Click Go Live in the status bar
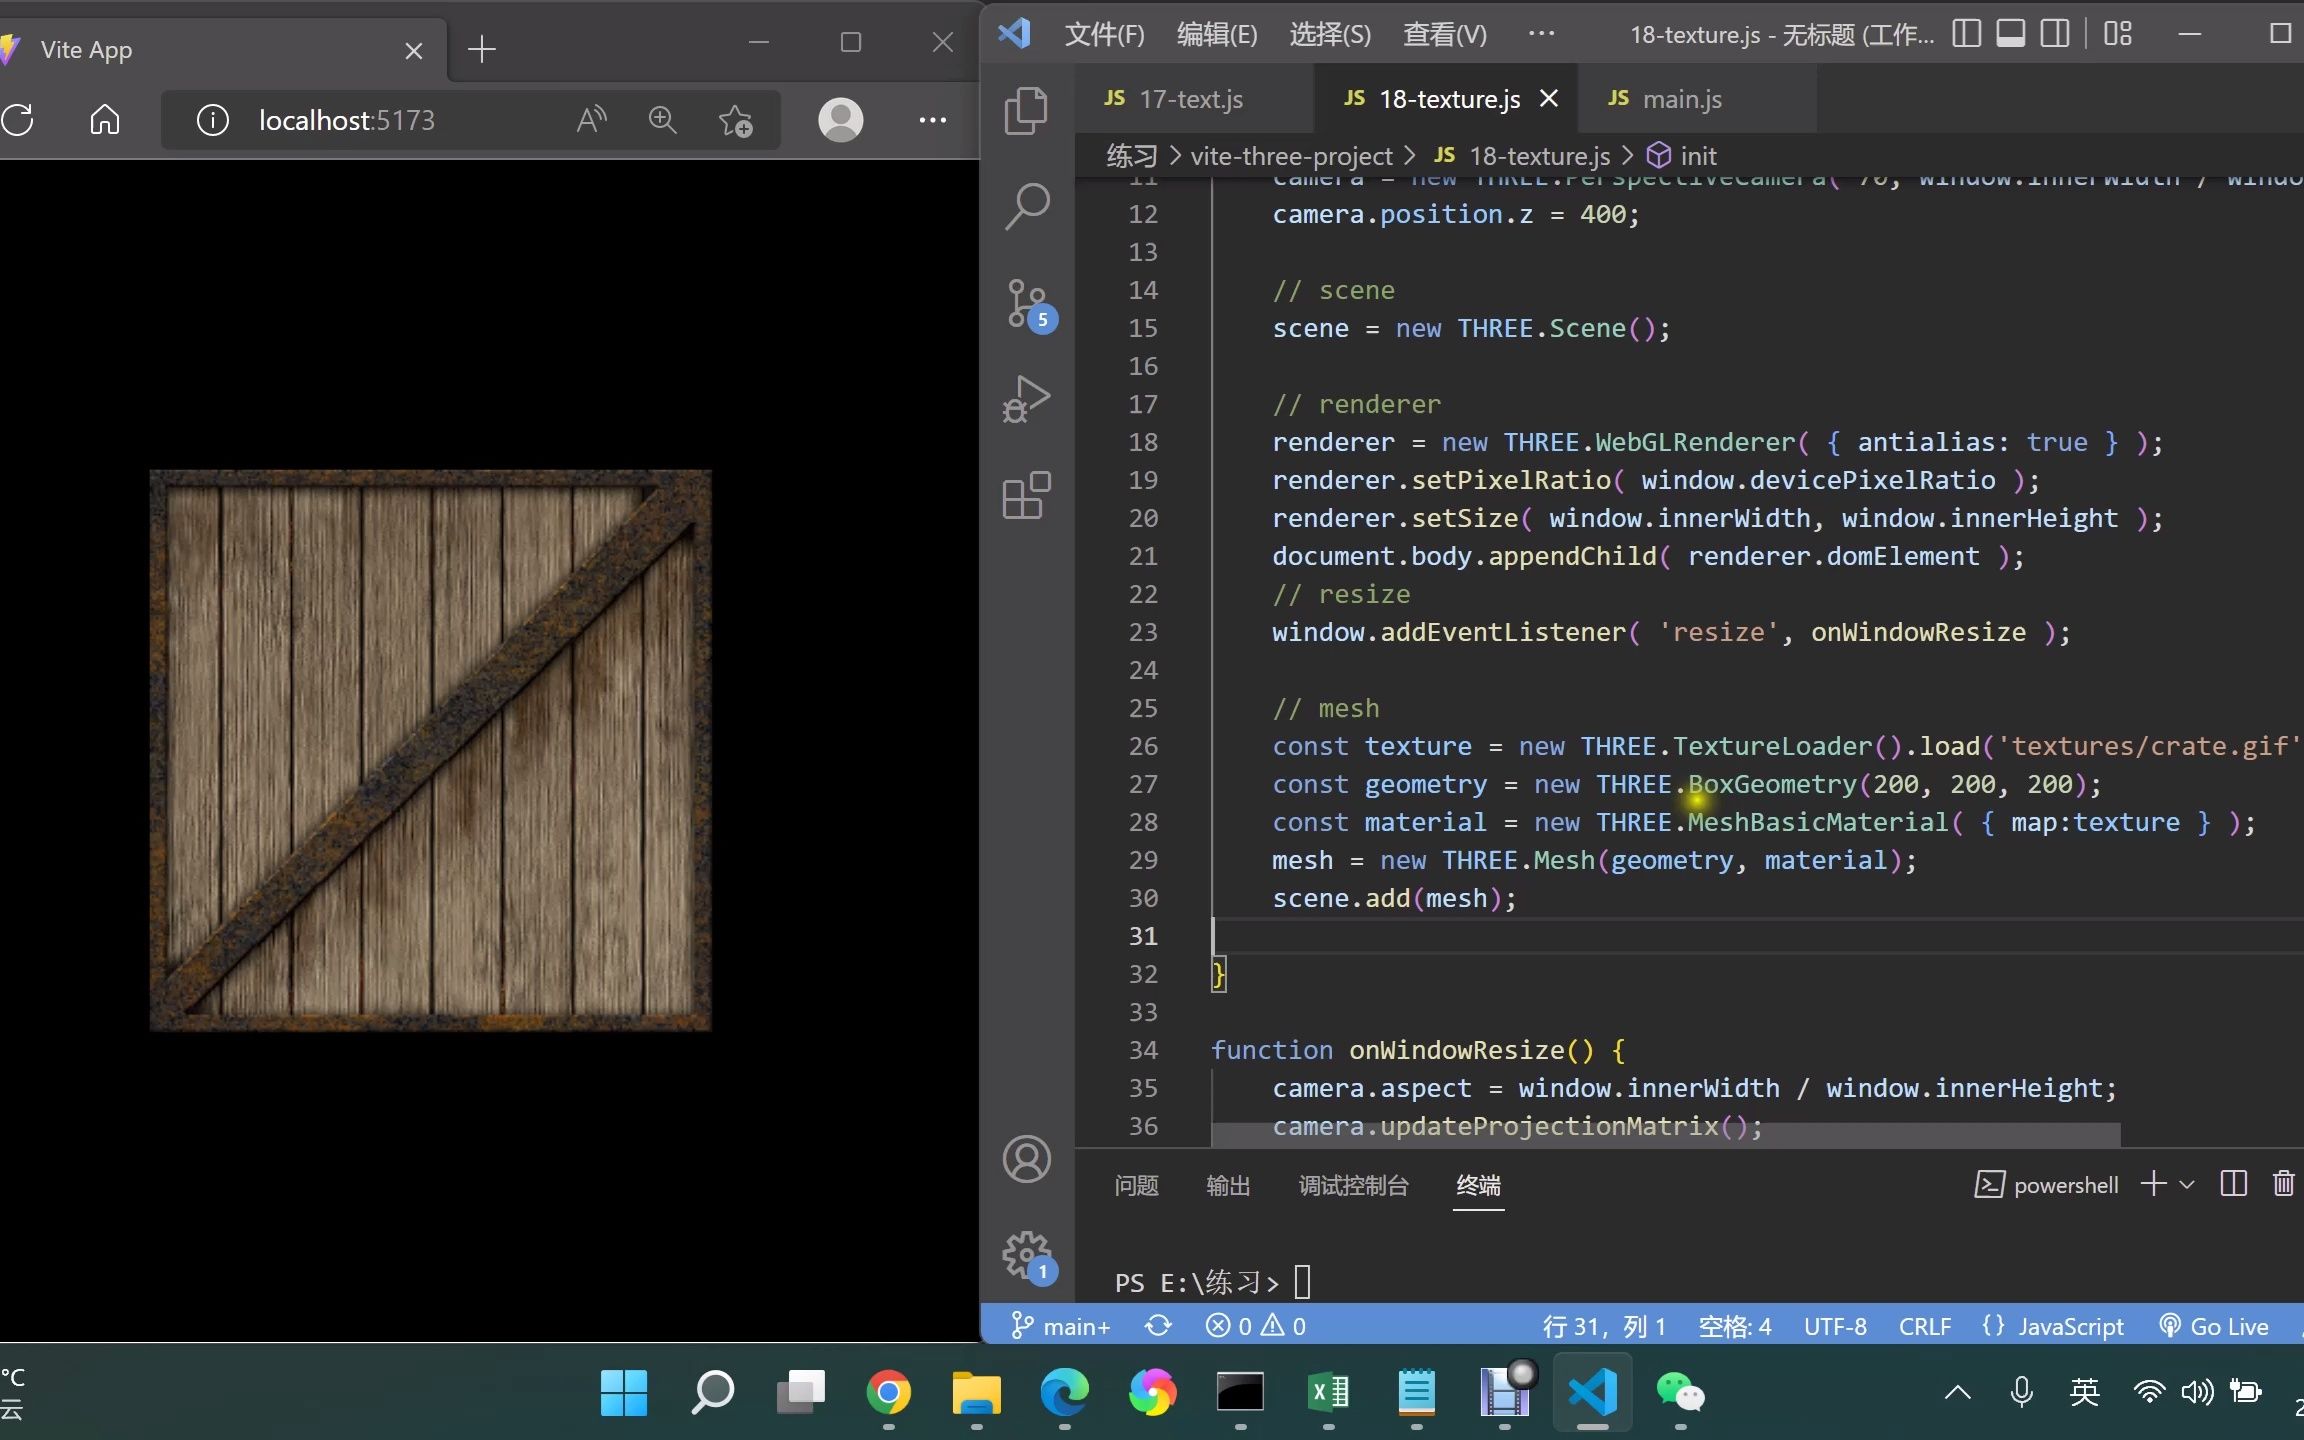The height and width of the screenshot is (1440, 2304). click(2214, 1326)
